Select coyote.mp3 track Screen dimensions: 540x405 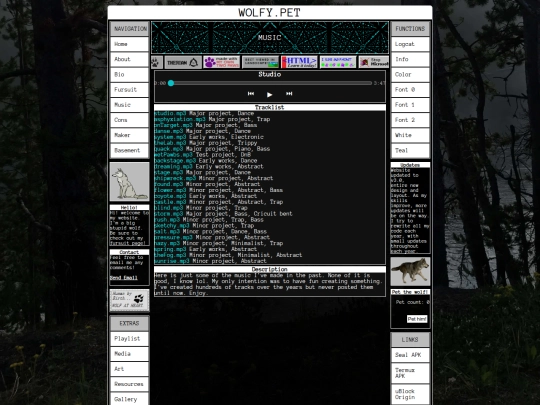170,196
